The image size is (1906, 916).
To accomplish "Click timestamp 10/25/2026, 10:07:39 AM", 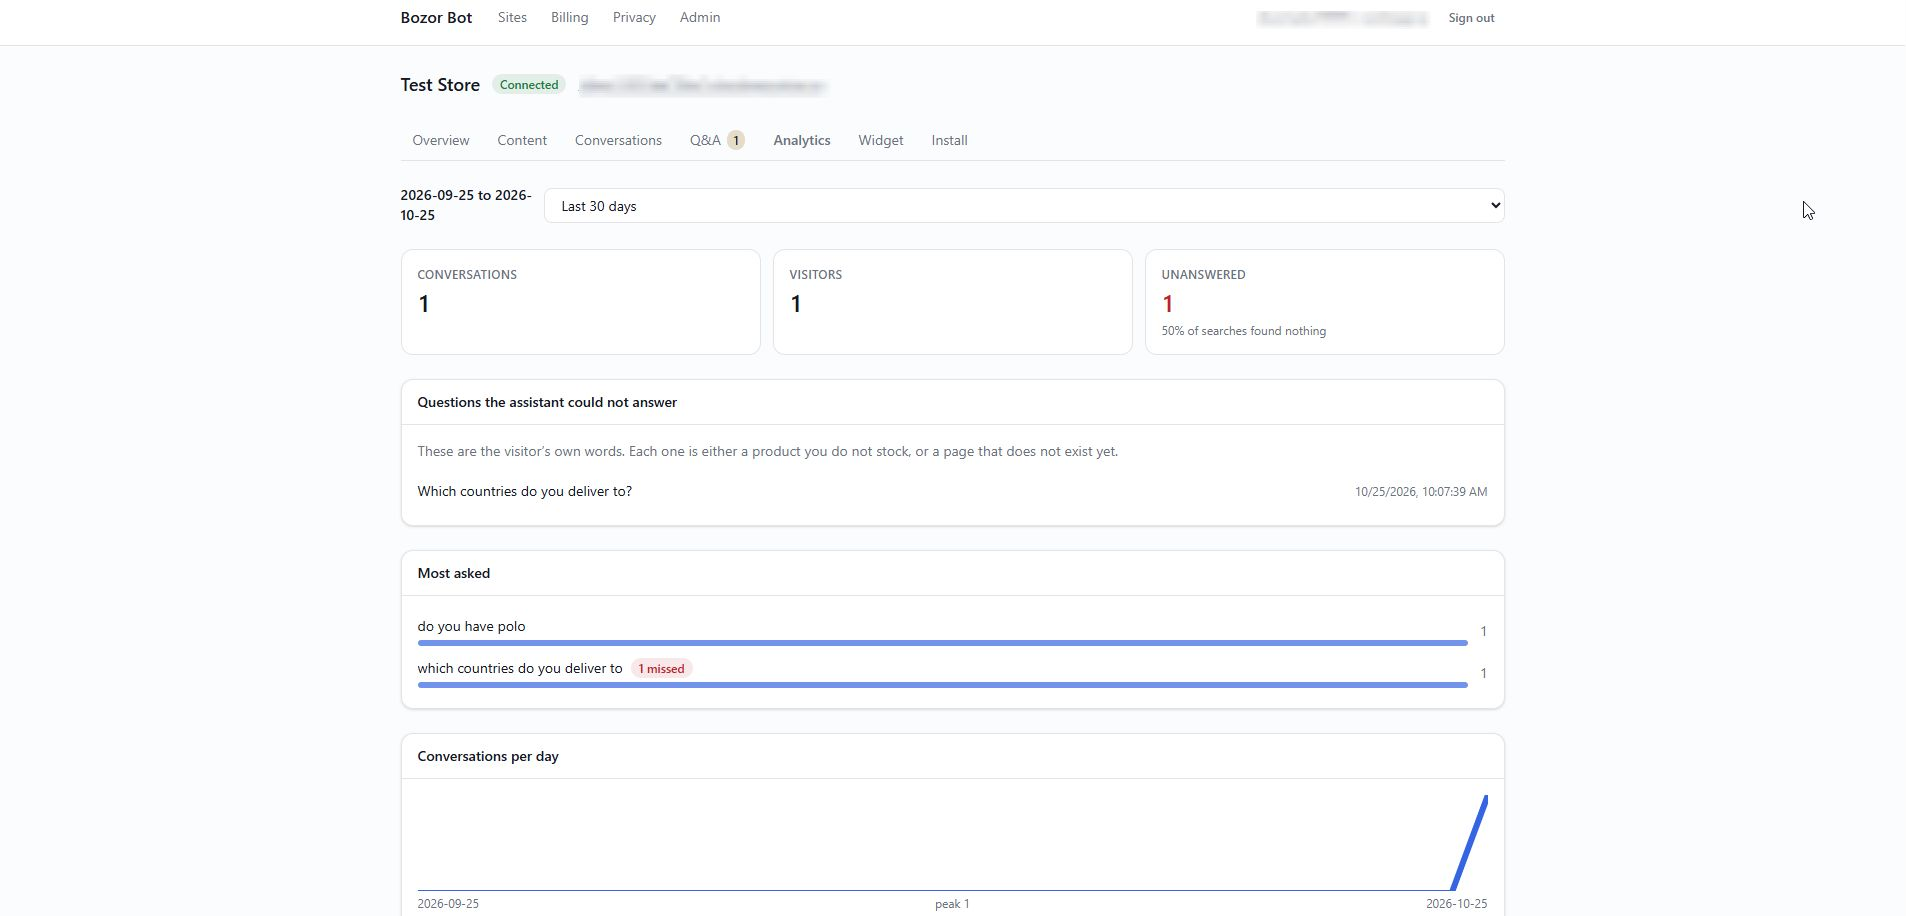I will pyautogui.click(x=1421, y=492).
